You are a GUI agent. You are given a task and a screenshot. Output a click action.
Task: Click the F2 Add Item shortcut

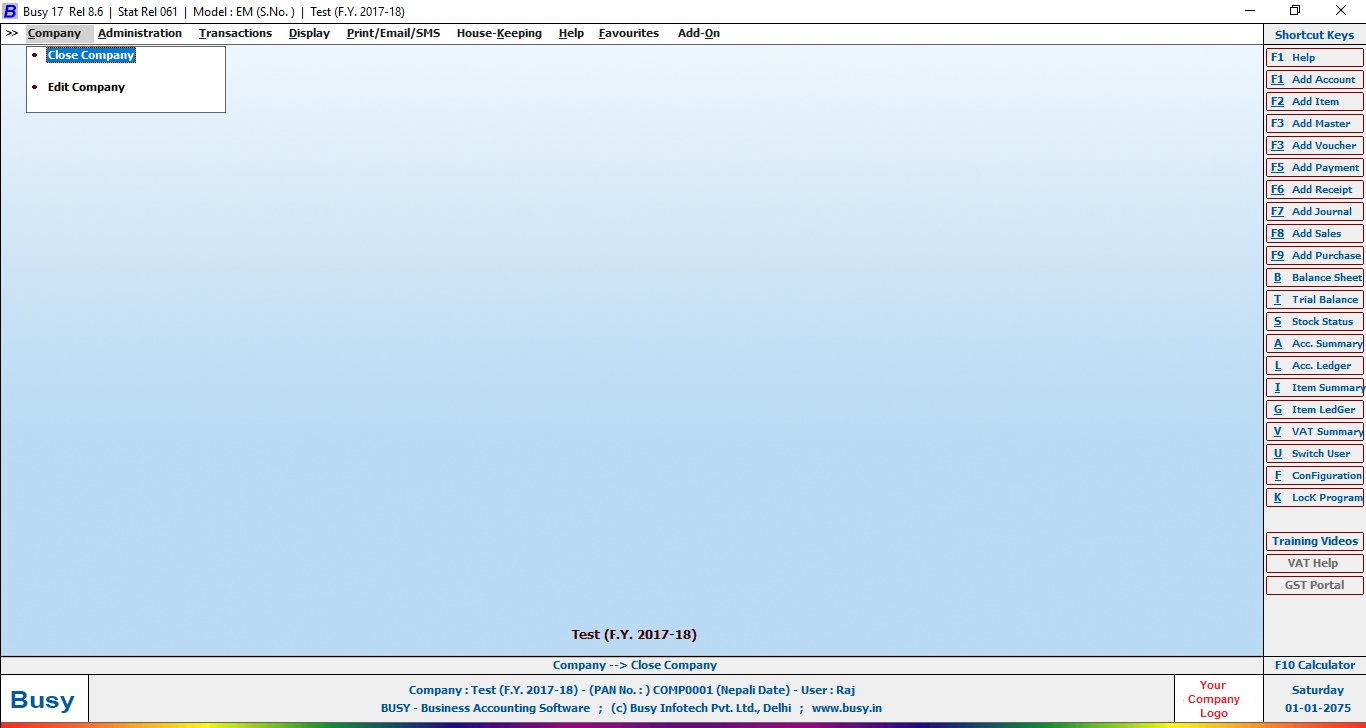pos(1314,101)
